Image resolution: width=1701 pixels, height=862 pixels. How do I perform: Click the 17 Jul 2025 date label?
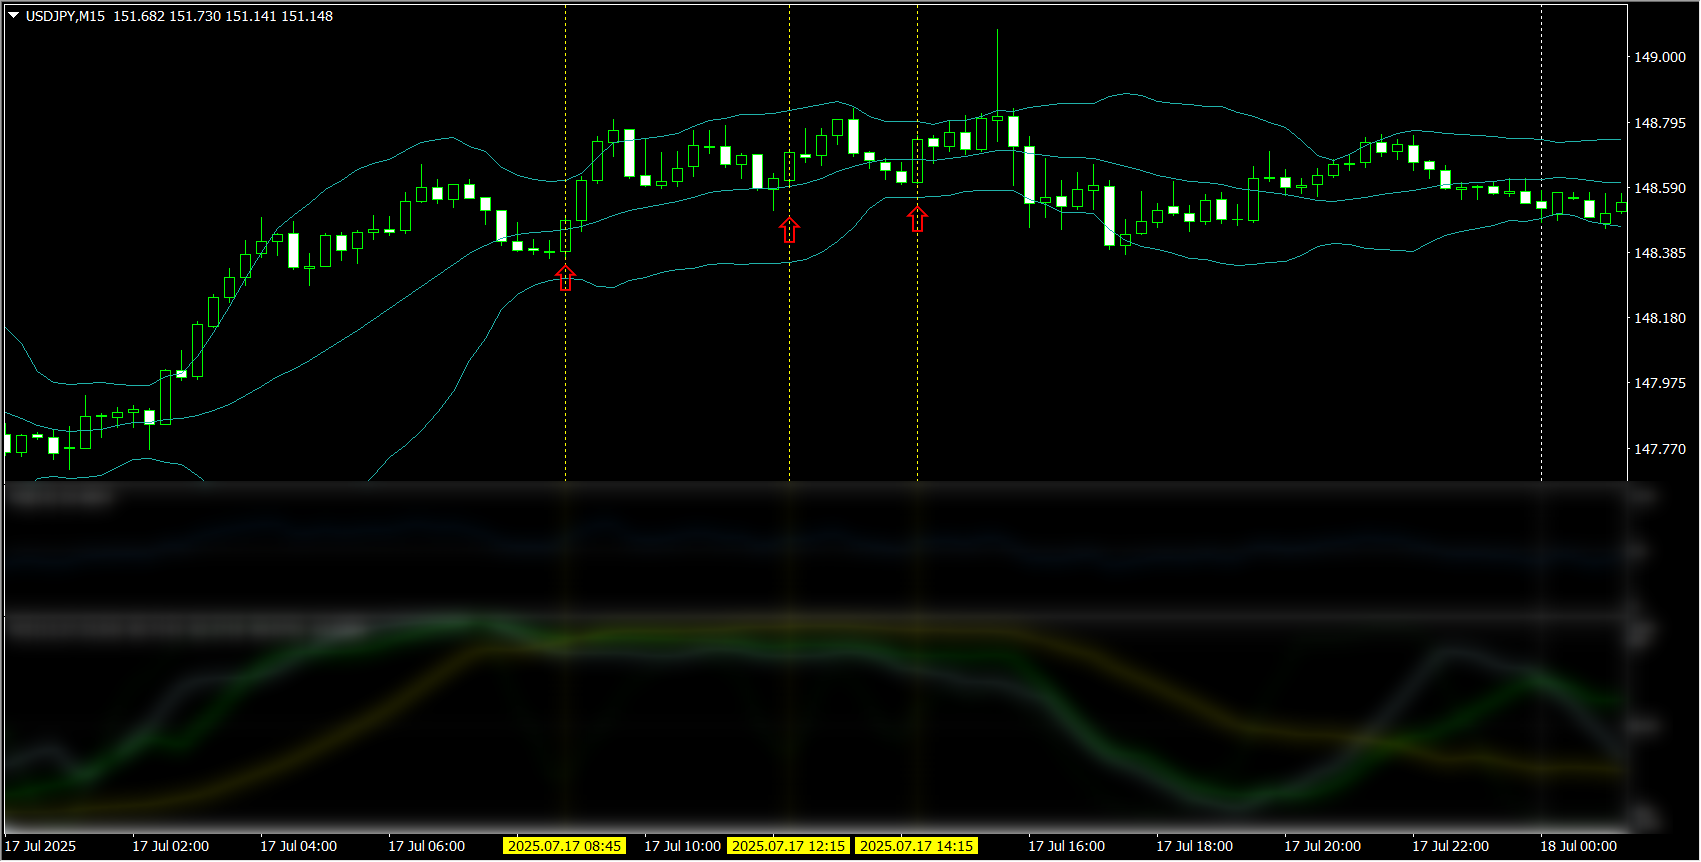point(40,846)
